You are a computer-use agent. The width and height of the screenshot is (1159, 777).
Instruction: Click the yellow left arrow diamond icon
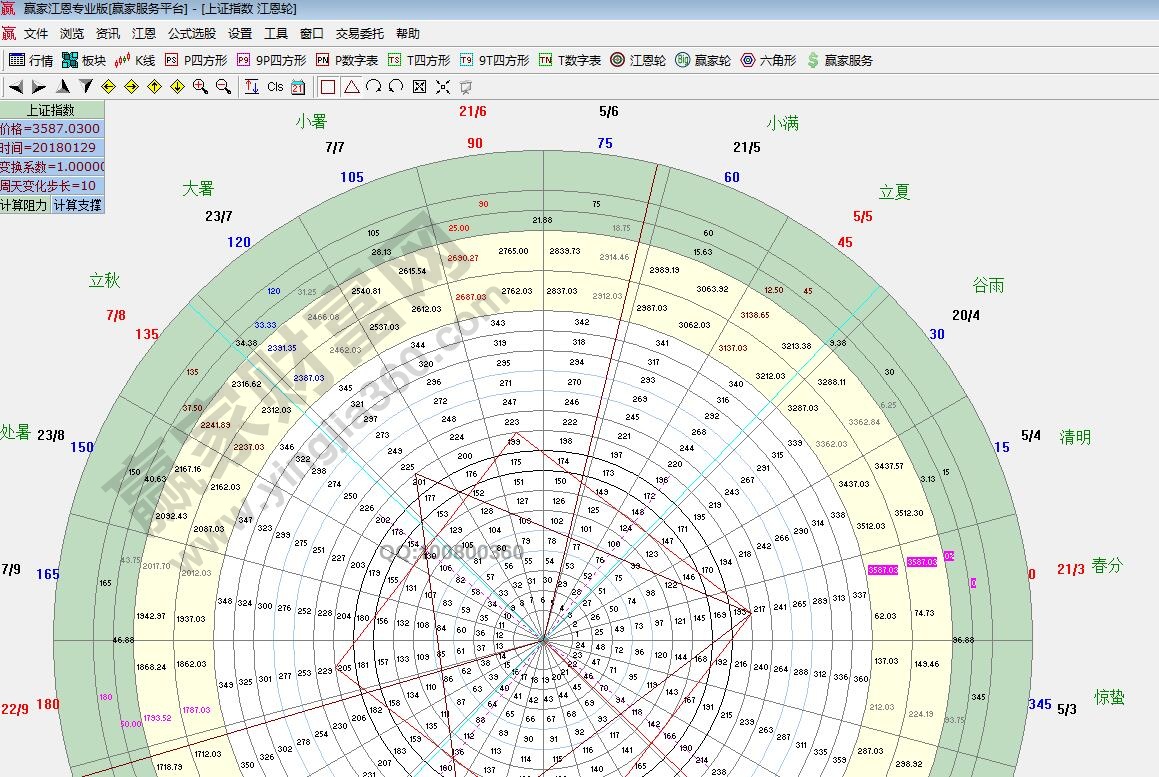(108, 87)
